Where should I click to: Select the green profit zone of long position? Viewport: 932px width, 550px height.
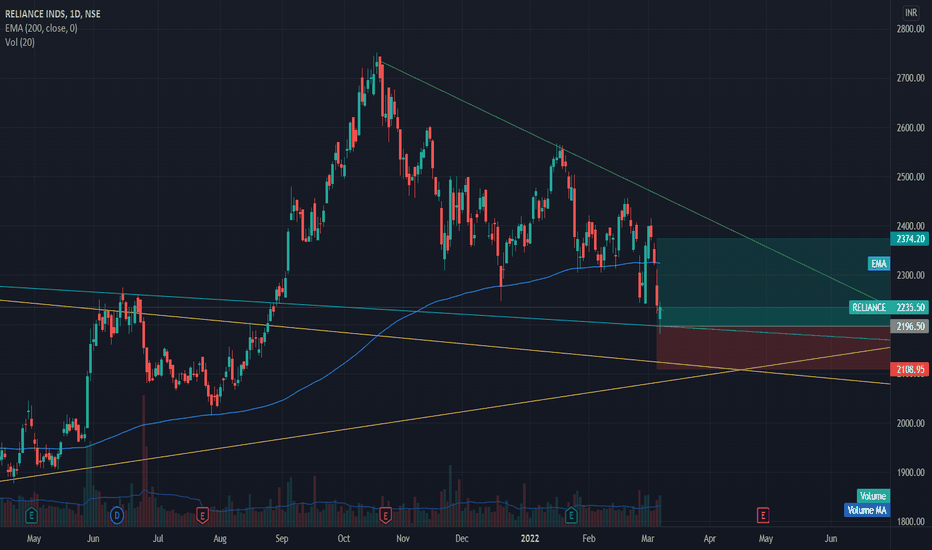click(773, 282)
